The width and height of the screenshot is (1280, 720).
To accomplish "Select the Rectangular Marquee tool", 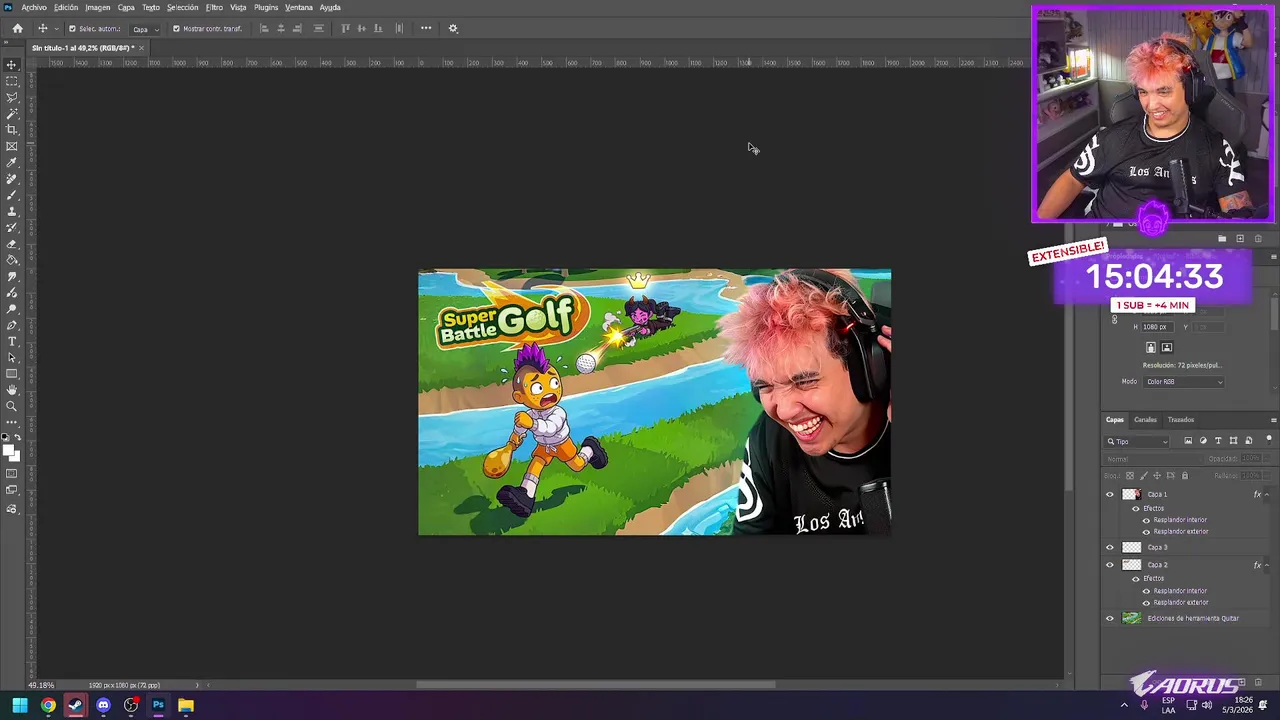I will coord(12,80).
